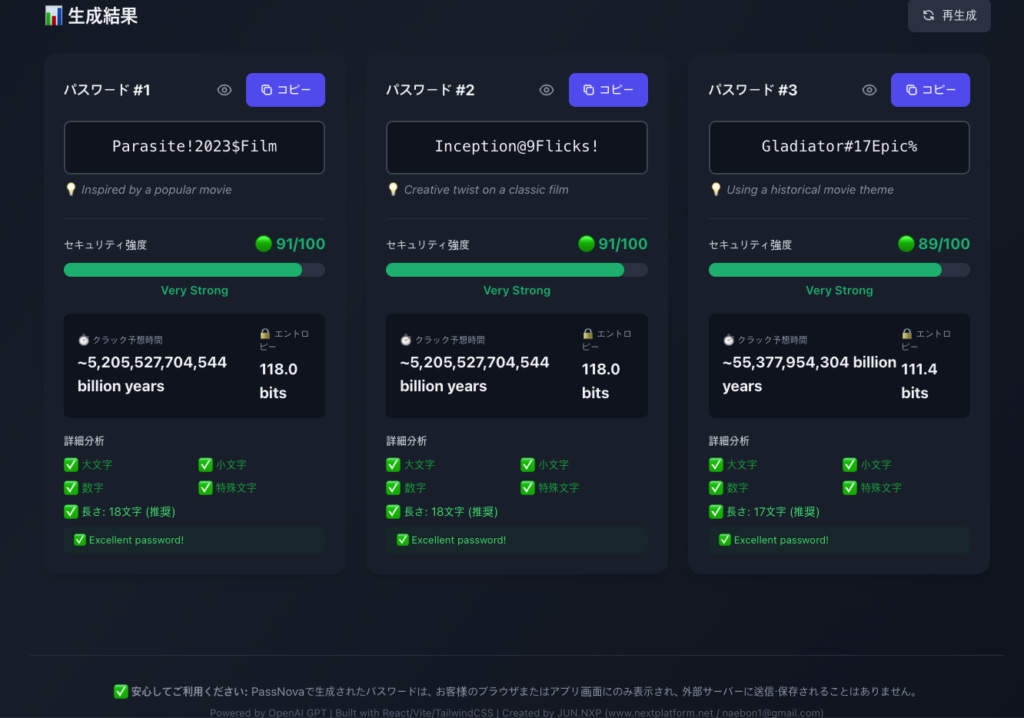
Task: Click Password #1 security strength bar
Action: tap(194, 270)
